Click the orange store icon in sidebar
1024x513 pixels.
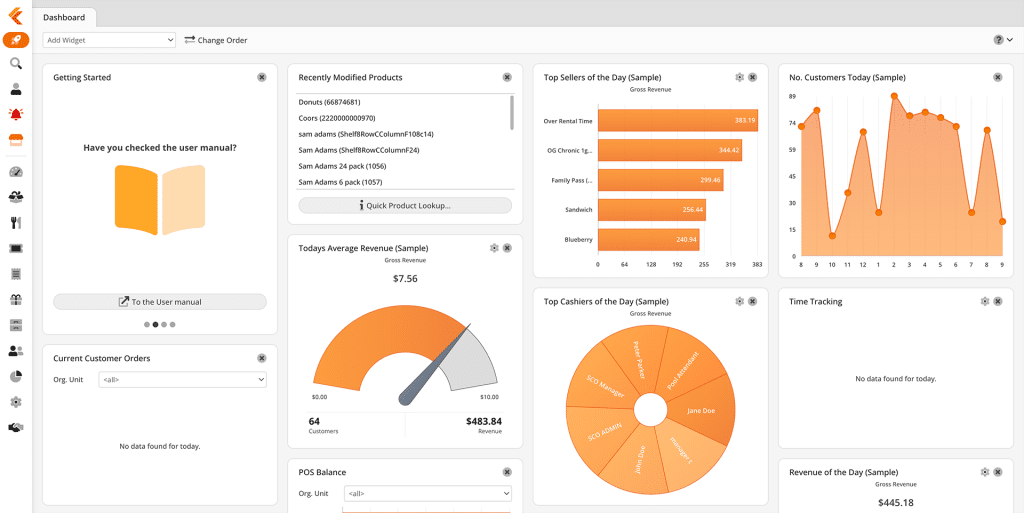16,140
